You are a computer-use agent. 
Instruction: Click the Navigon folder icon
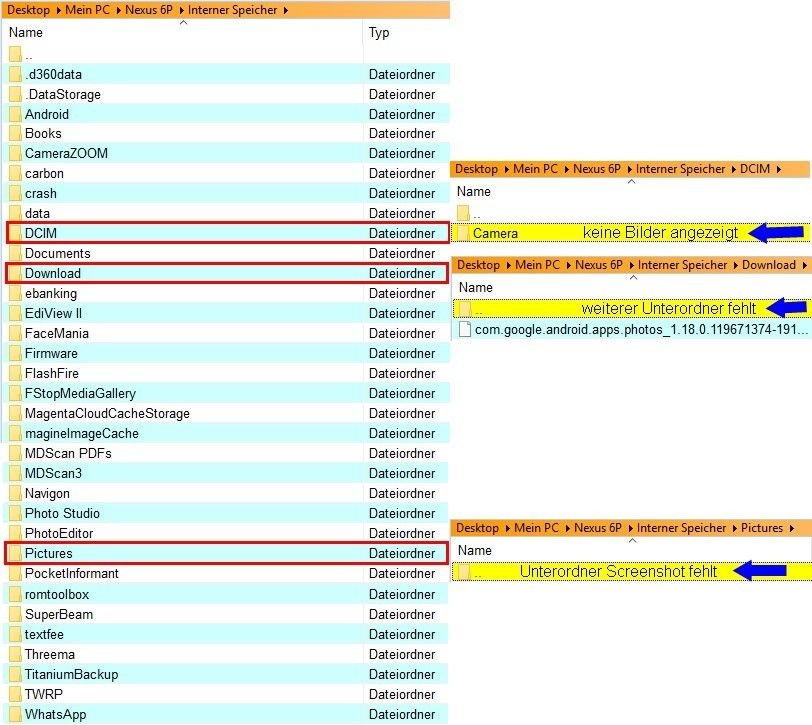tap(15, 493)
